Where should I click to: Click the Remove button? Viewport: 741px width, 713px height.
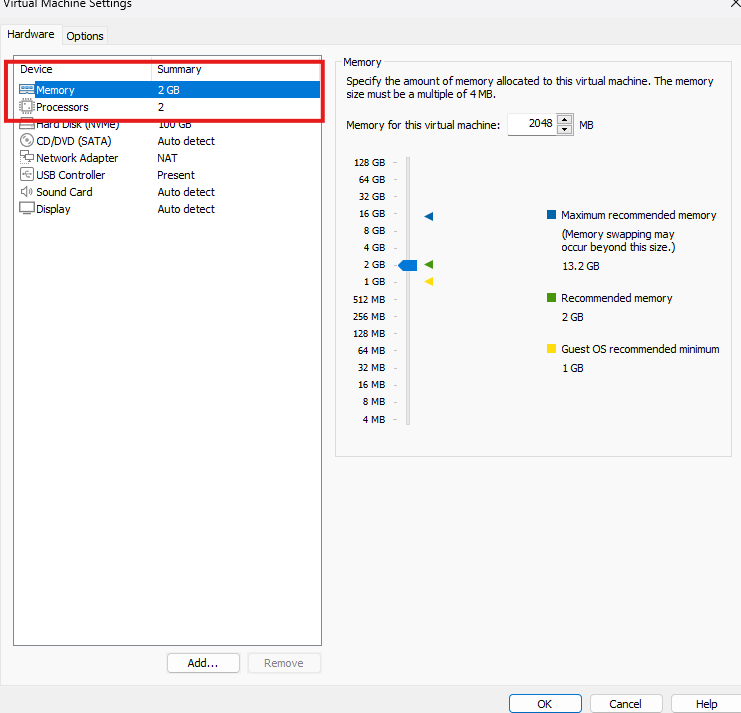[284, 663]
